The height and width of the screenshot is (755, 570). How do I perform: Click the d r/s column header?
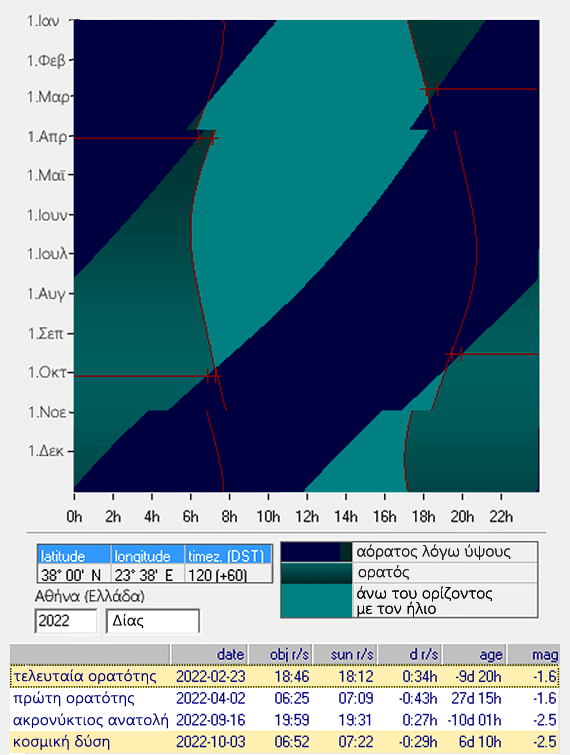pyautogui.click(x=409, y=654)
